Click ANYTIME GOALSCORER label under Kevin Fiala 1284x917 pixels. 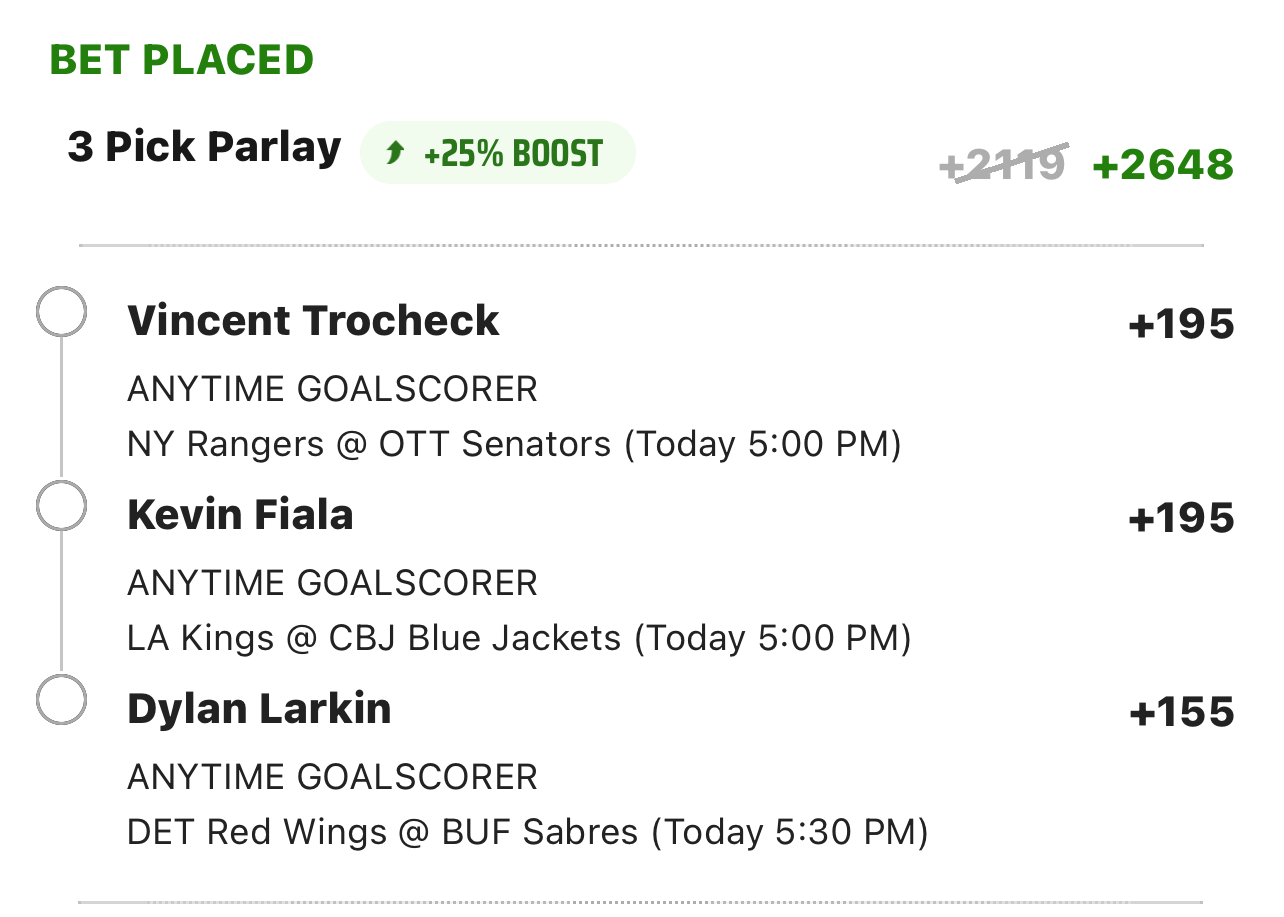332,582
